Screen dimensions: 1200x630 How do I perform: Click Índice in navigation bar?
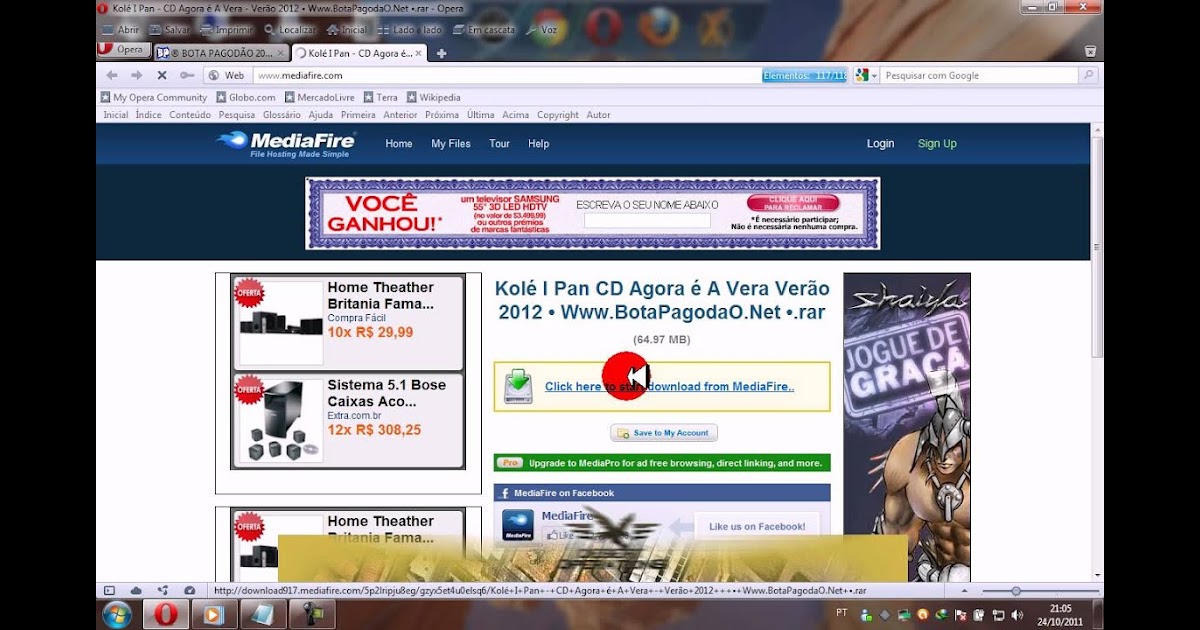[x=149, y=115]
